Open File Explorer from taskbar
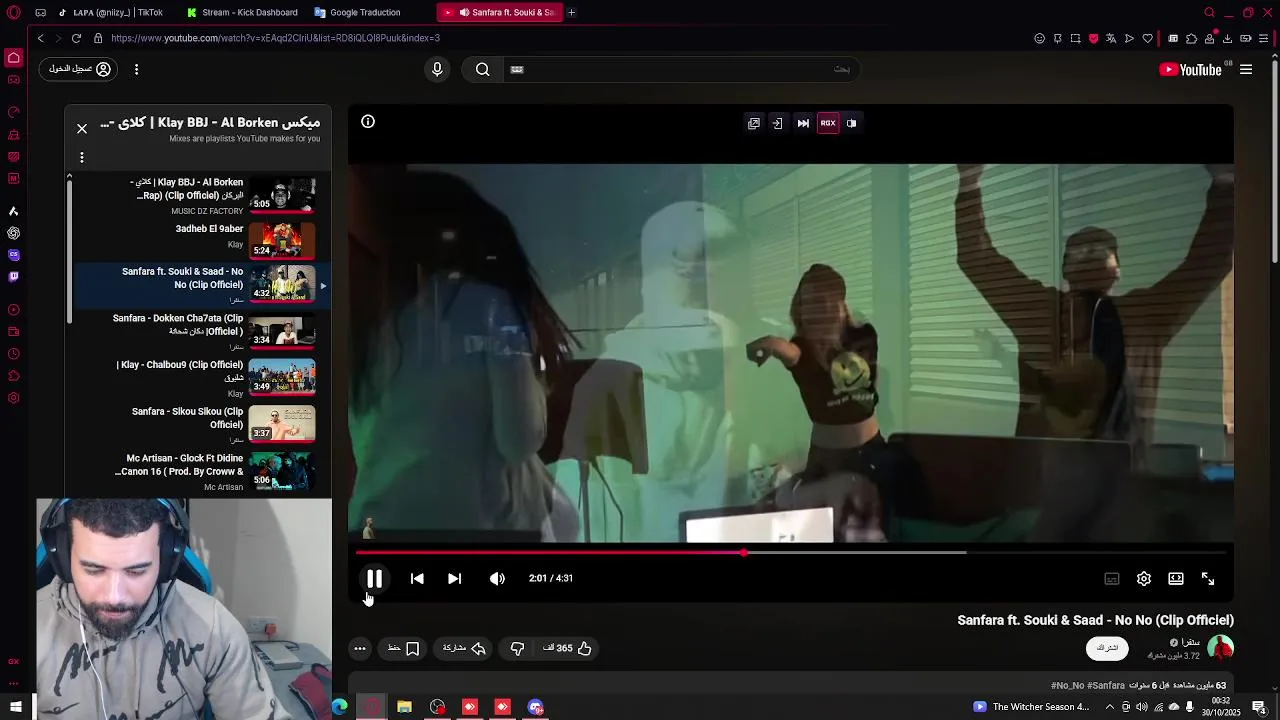1280x720 pixels. click(x=404, y=707)
